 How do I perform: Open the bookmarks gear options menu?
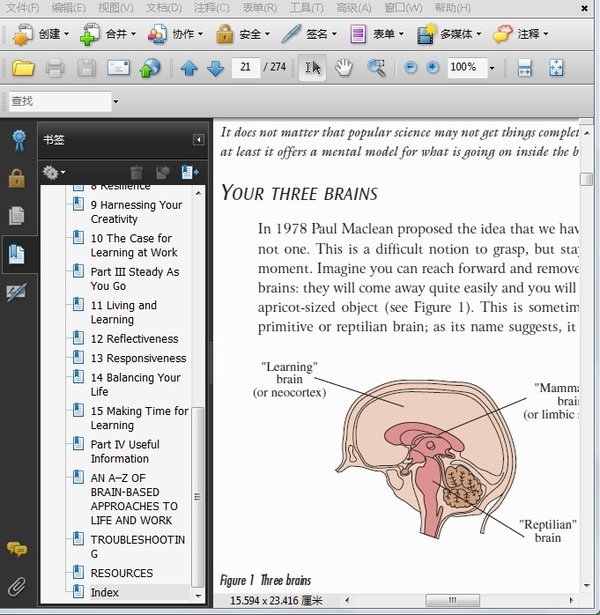(54, 173)
